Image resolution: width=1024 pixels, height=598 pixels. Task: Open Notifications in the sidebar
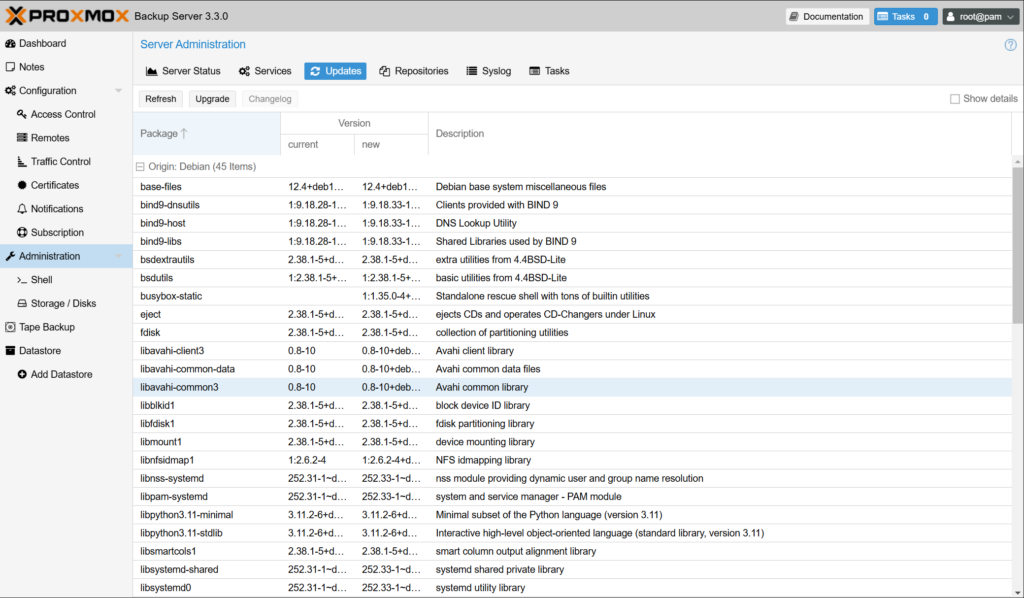57,209
